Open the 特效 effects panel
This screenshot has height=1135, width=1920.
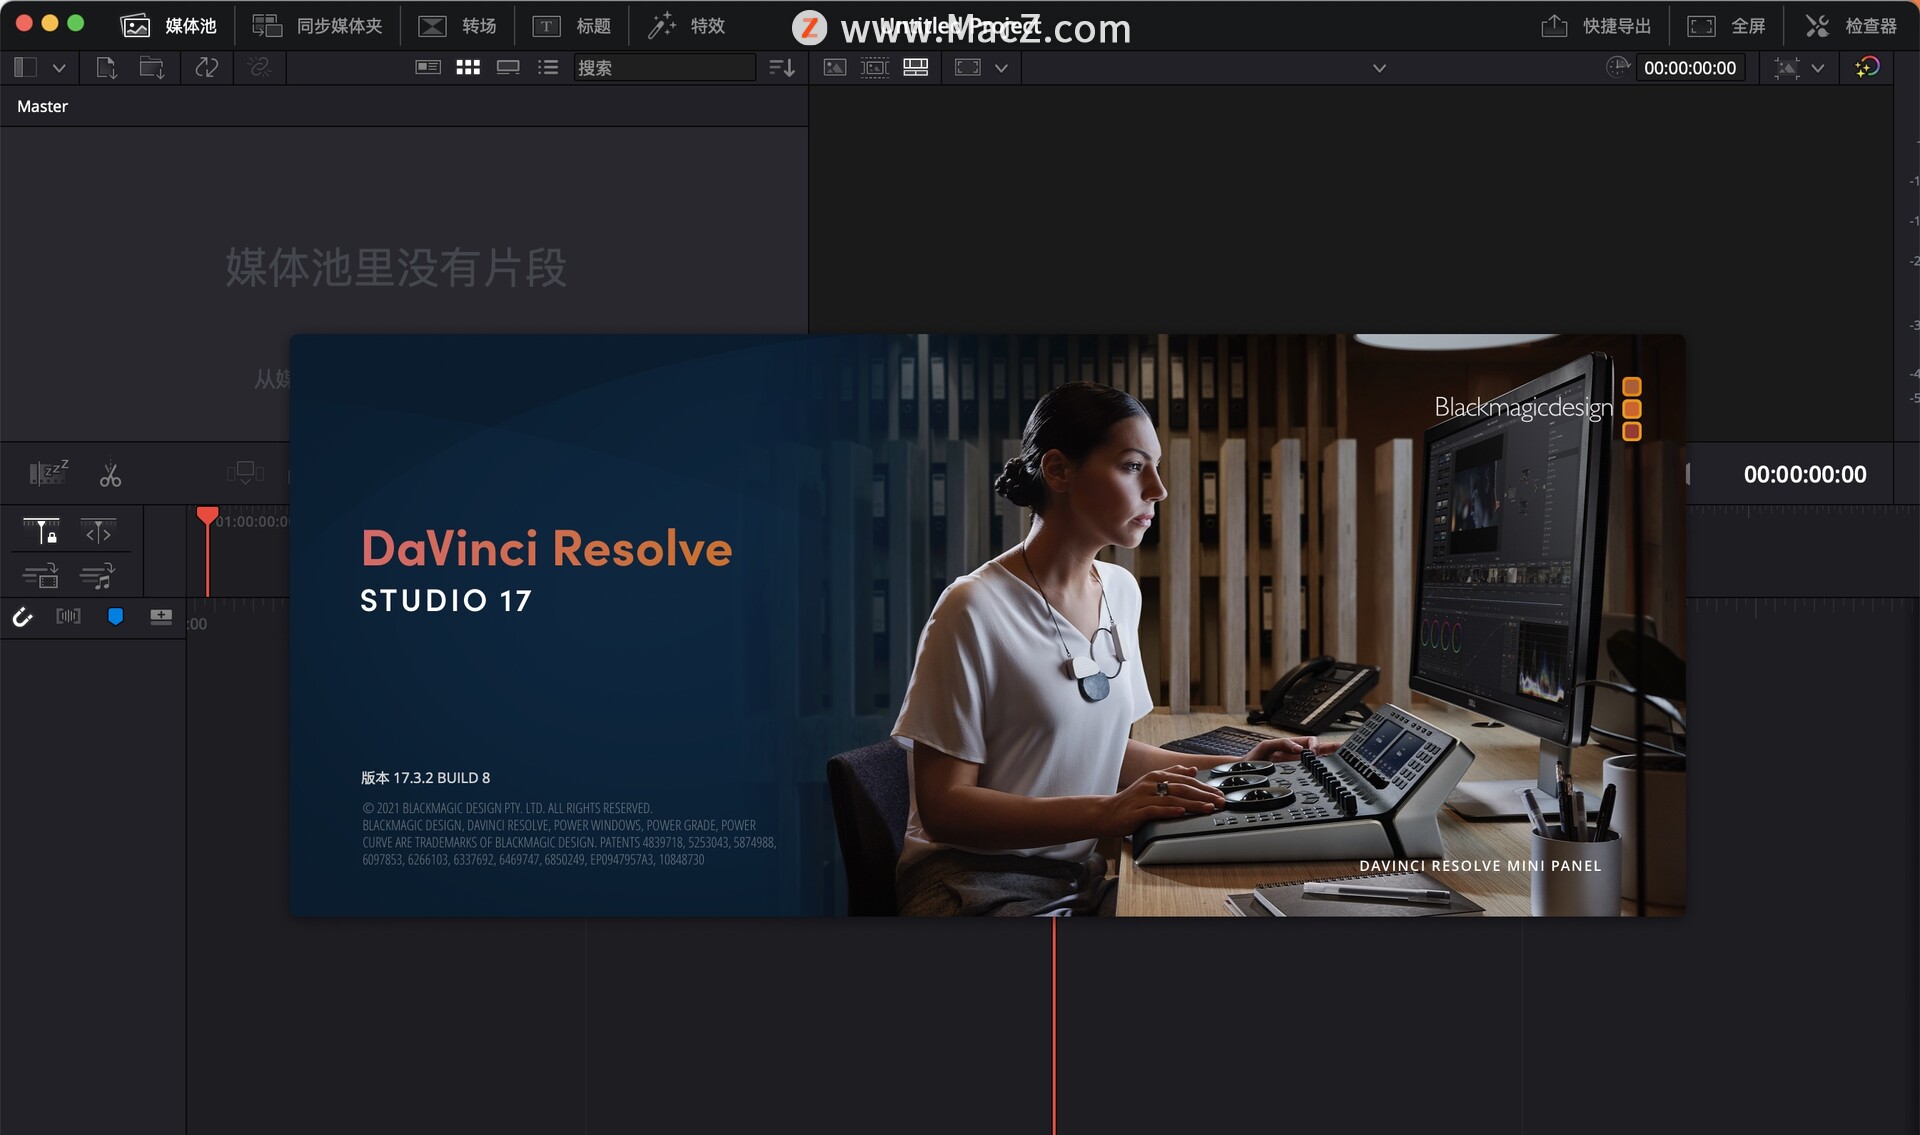pos(686,26)
